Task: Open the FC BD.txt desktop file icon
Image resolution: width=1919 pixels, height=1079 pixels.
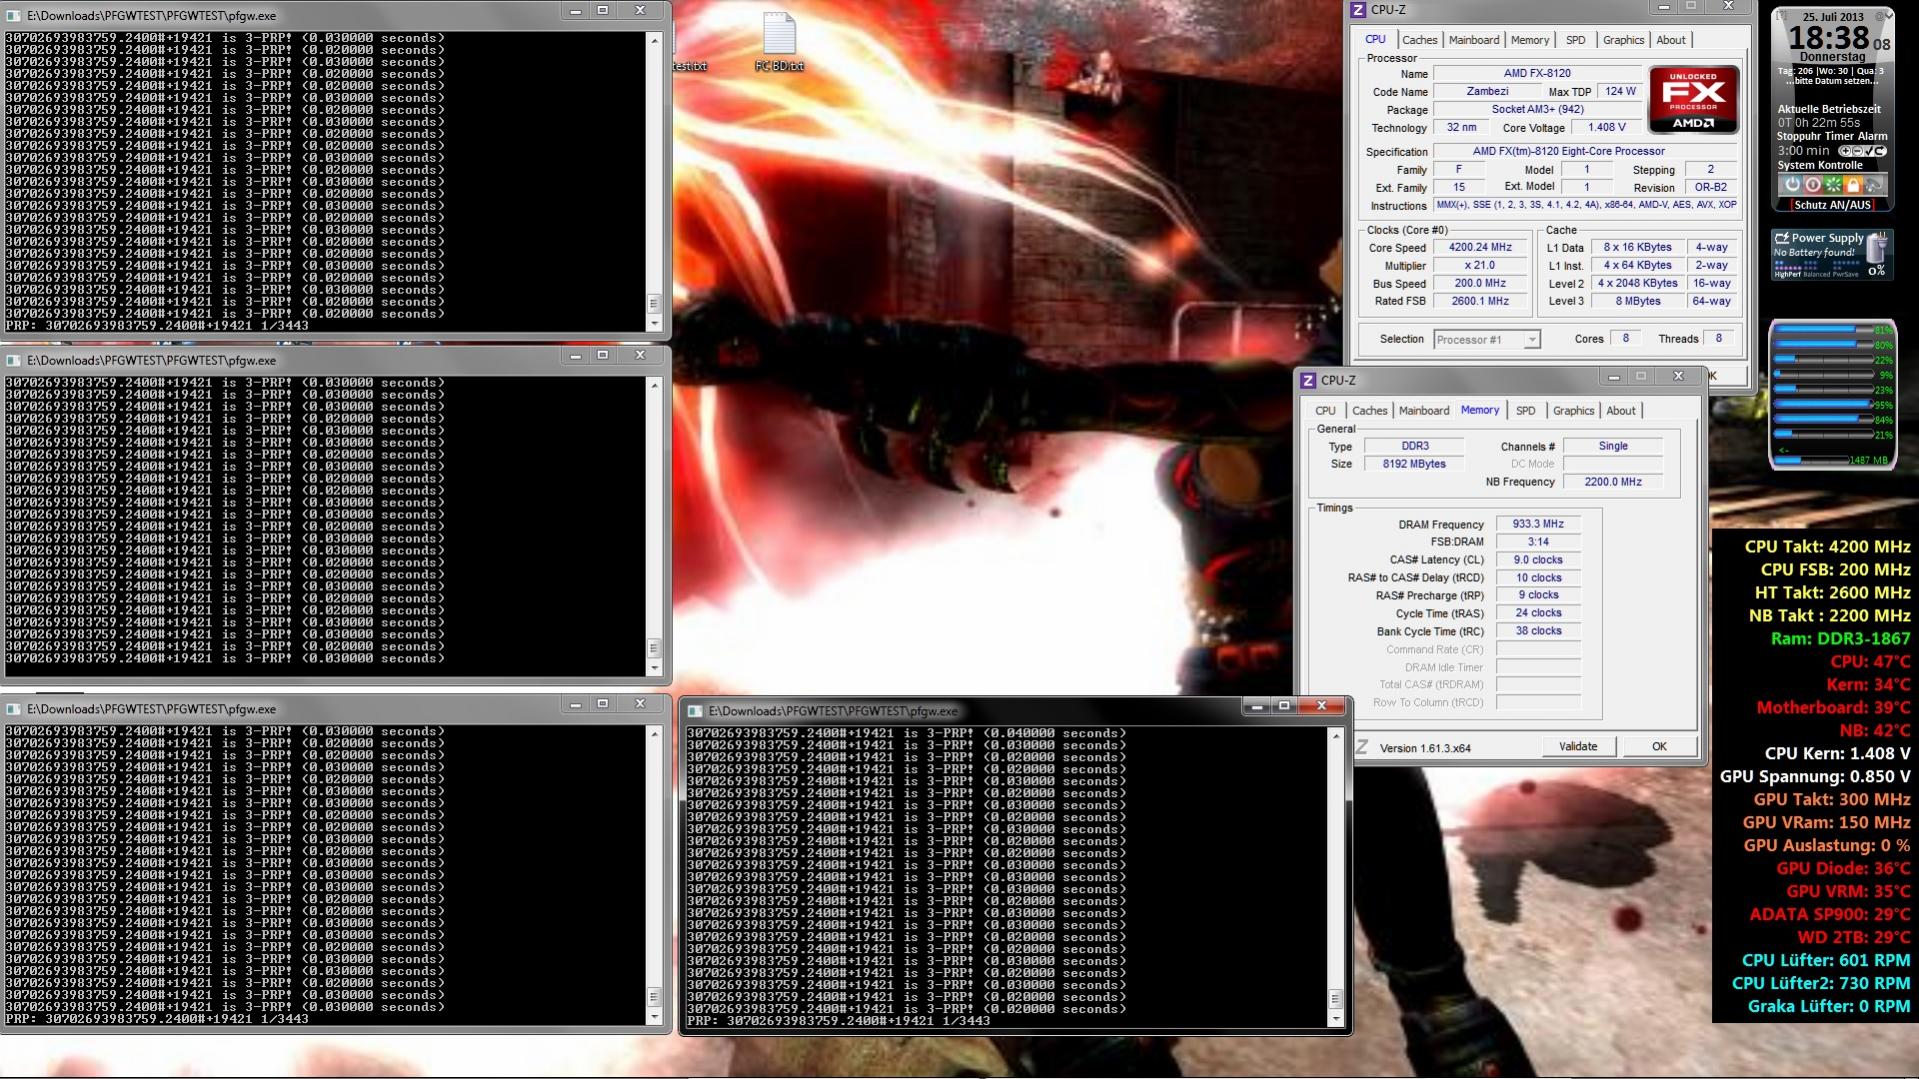Action: (x=779, y=42)
